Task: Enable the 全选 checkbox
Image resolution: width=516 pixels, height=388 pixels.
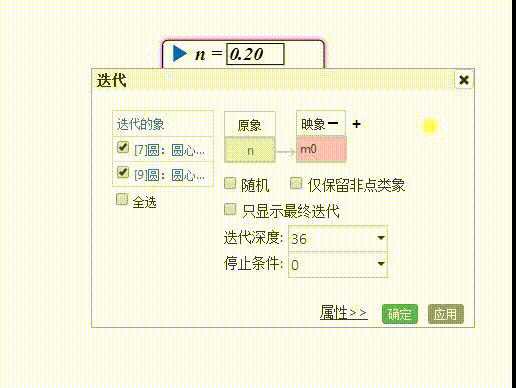Action: point(122,199)
